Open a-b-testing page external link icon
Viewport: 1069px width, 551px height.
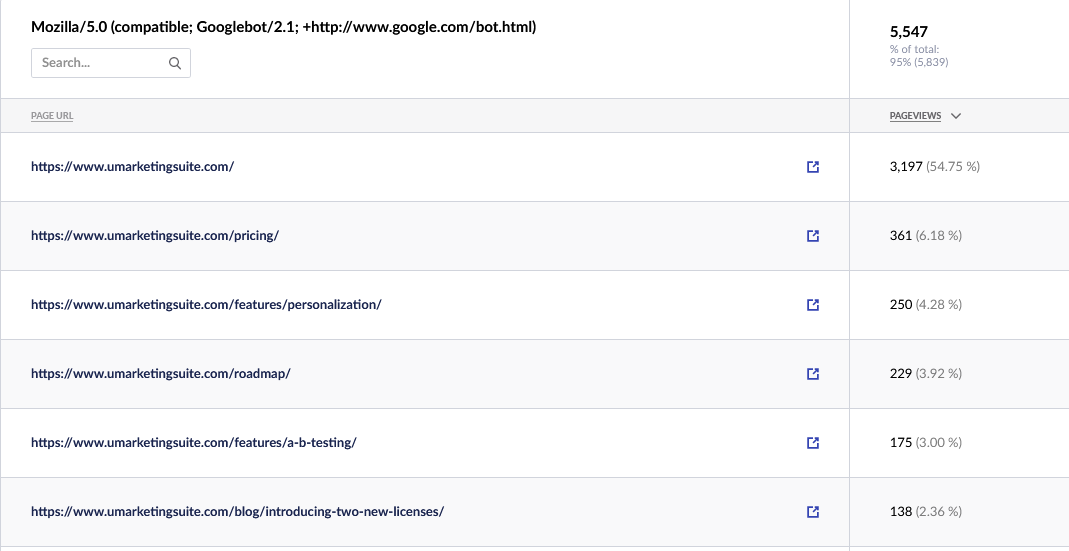[x=813, y=443]
